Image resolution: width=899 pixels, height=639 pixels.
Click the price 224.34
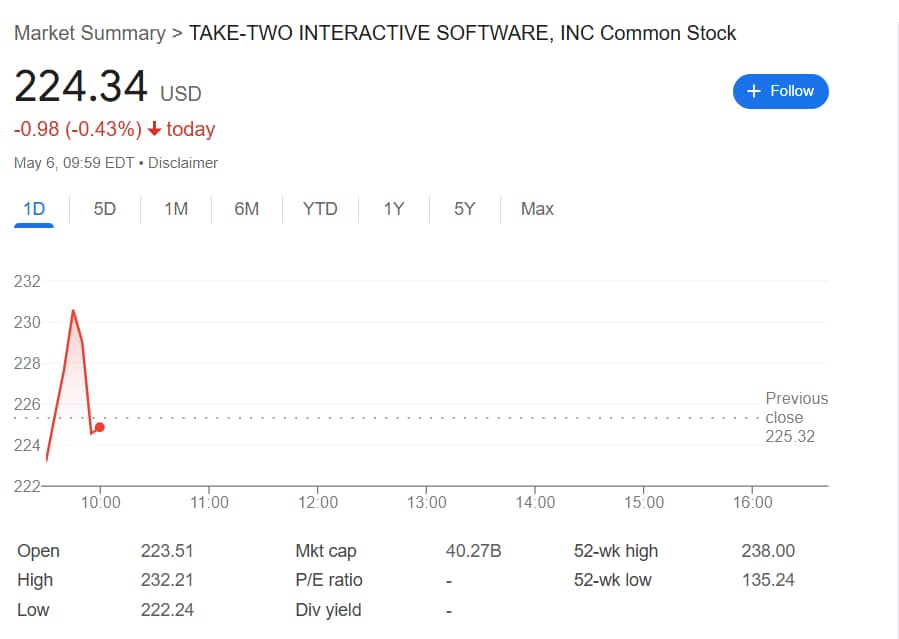pyautogui.click(x=81, y=87)
